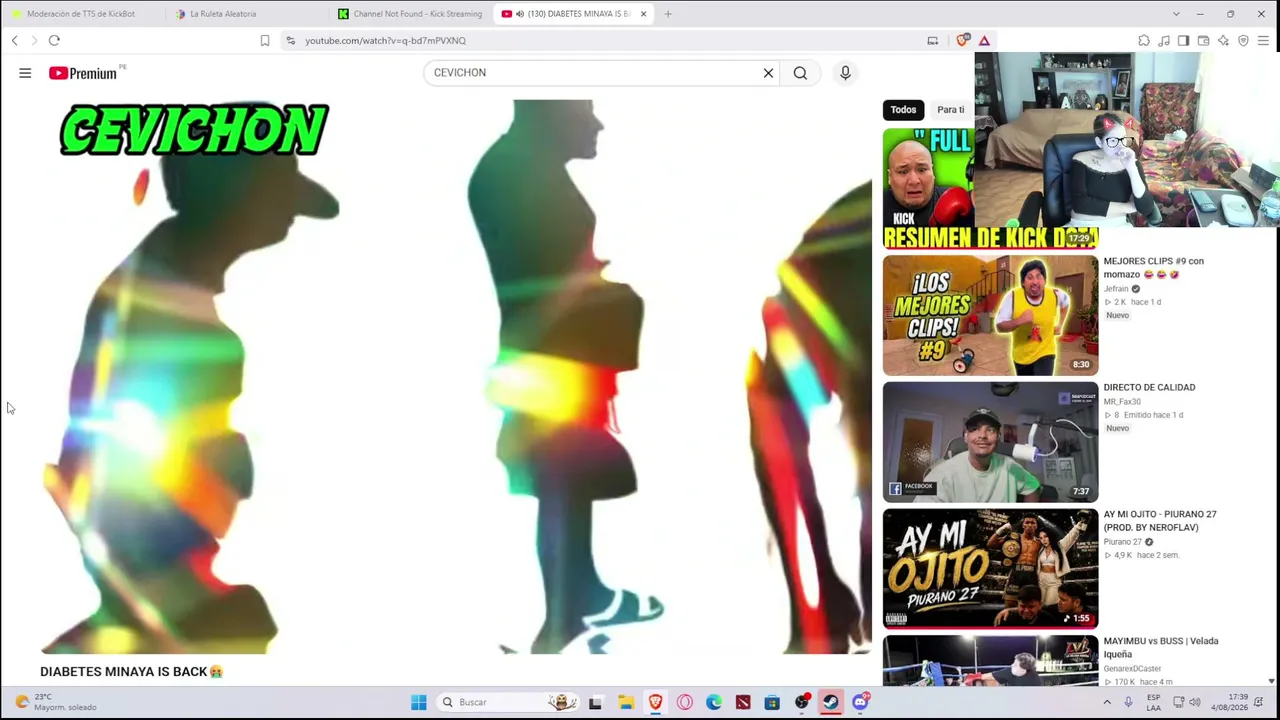Open the browser main menu
Screen dimensions: 1280x720
(1263, 41)
